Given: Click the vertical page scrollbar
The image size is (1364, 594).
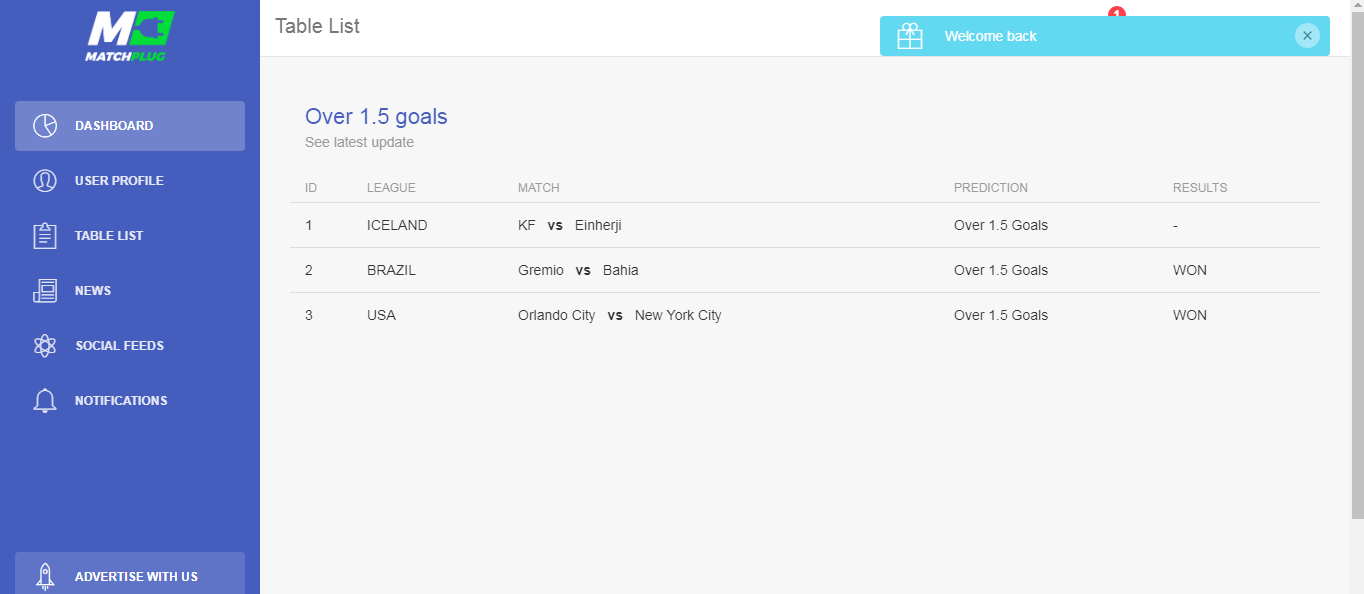Looking at the screenshot, I should pos(1357,260).
